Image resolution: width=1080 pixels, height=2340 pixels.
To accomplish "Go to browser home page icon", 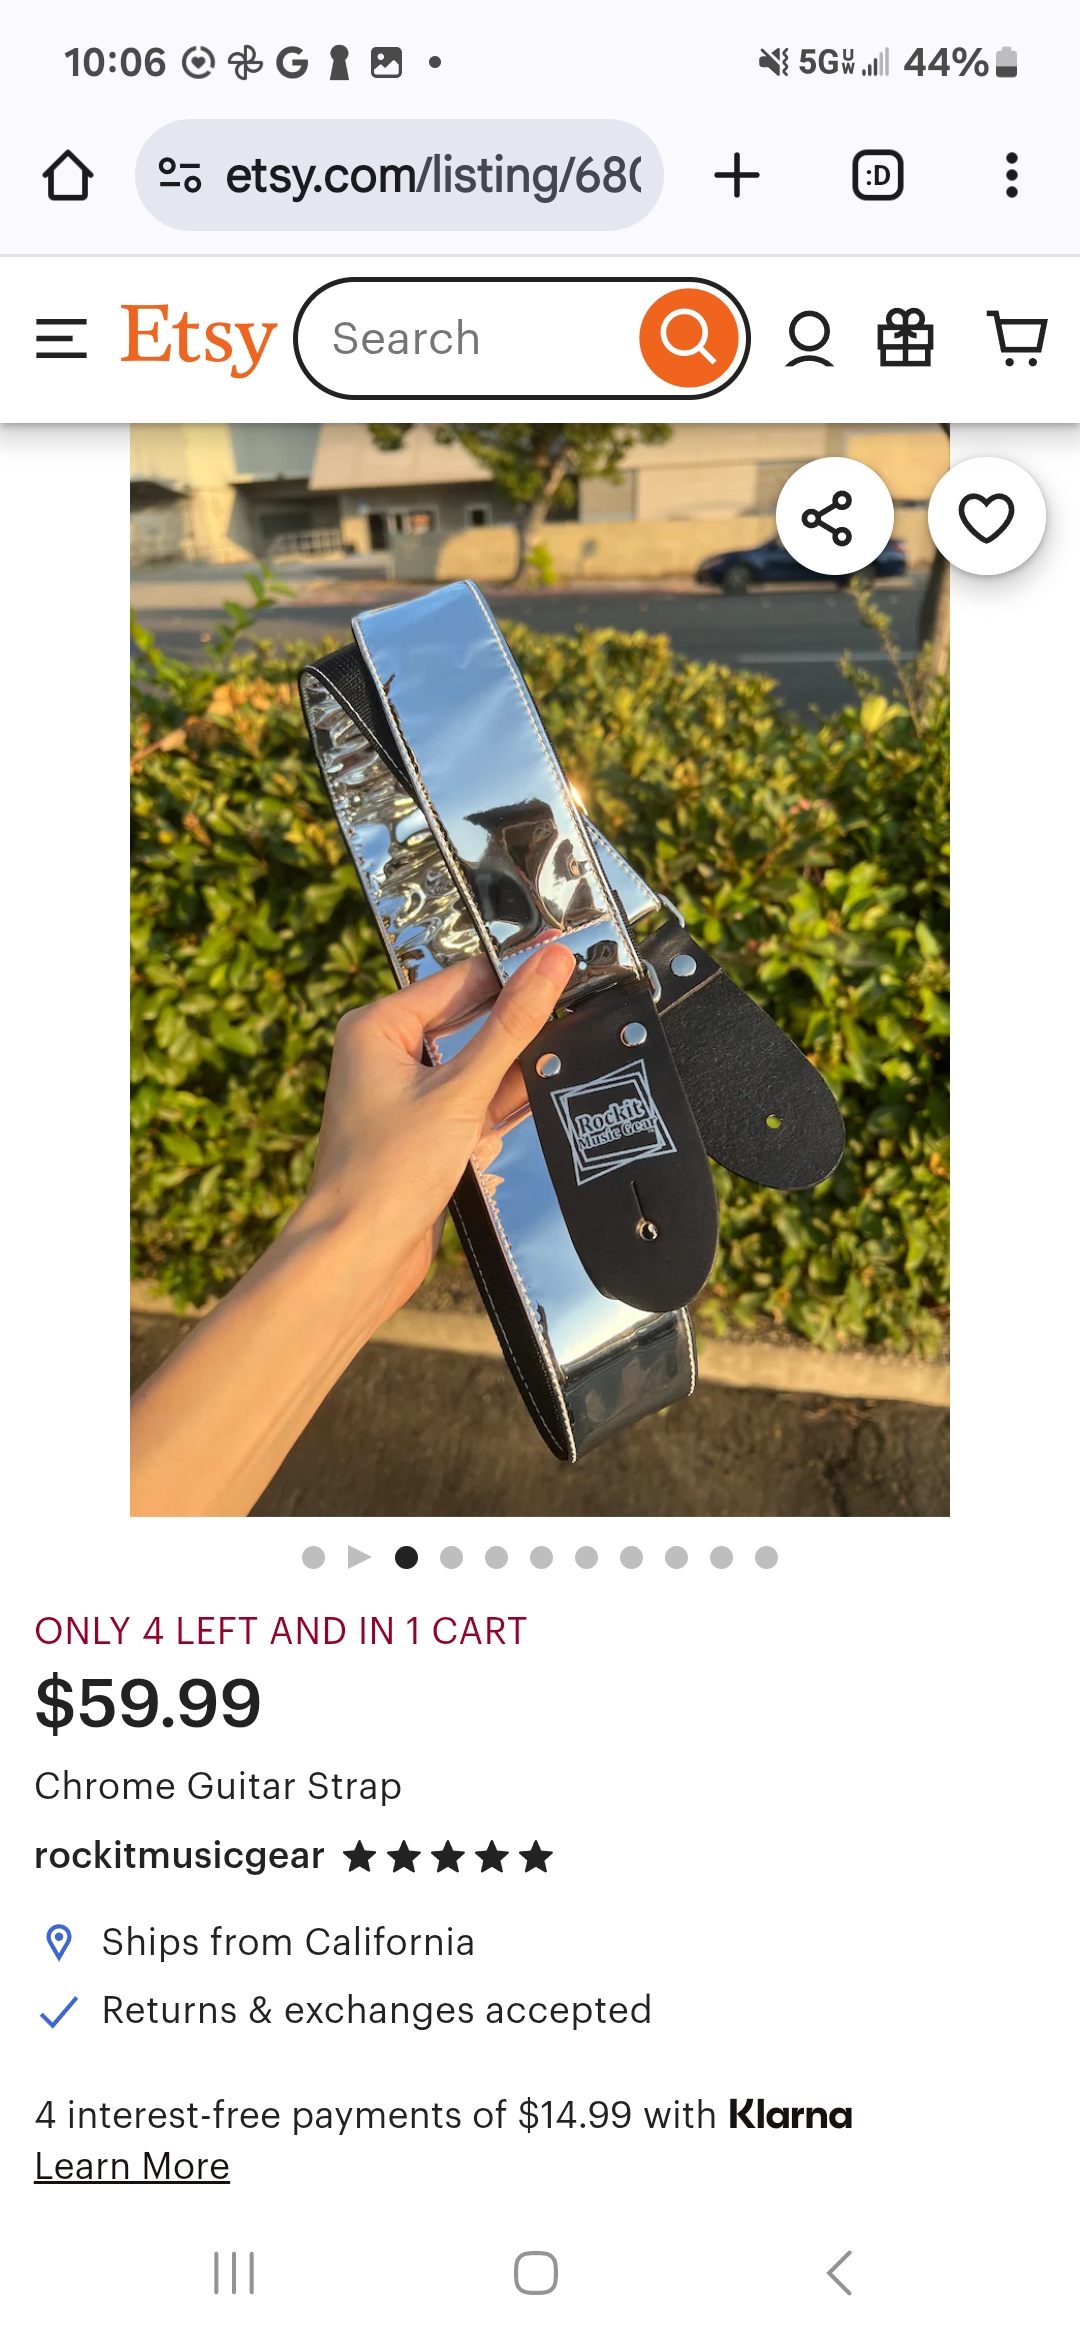I will 68,176.
